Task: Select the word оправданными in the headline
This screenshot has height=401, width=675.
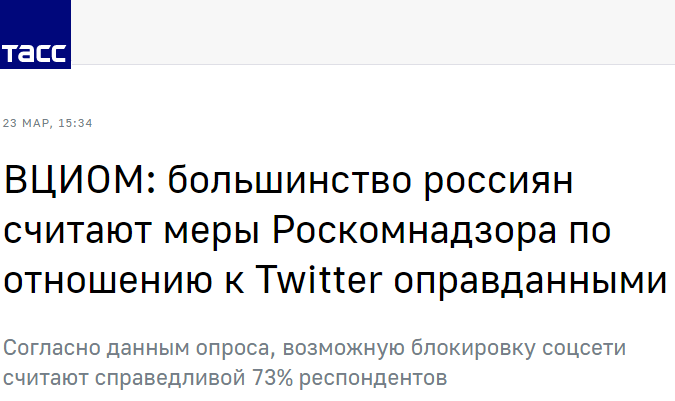Action: (530, 282)
